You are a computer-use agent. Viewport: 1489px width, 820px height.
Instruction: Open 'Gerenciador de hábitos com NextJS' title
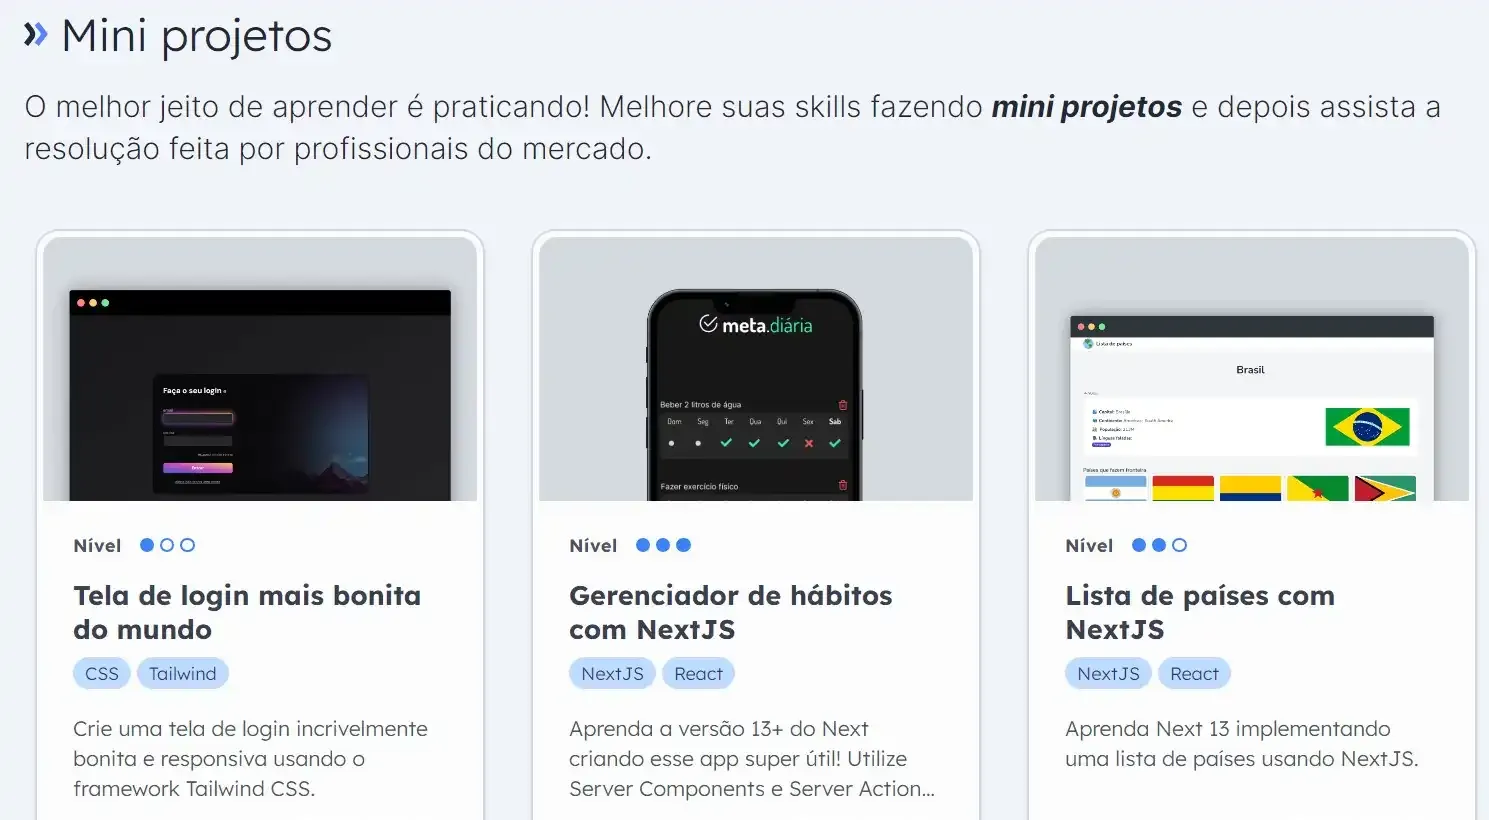pos(731,613)
